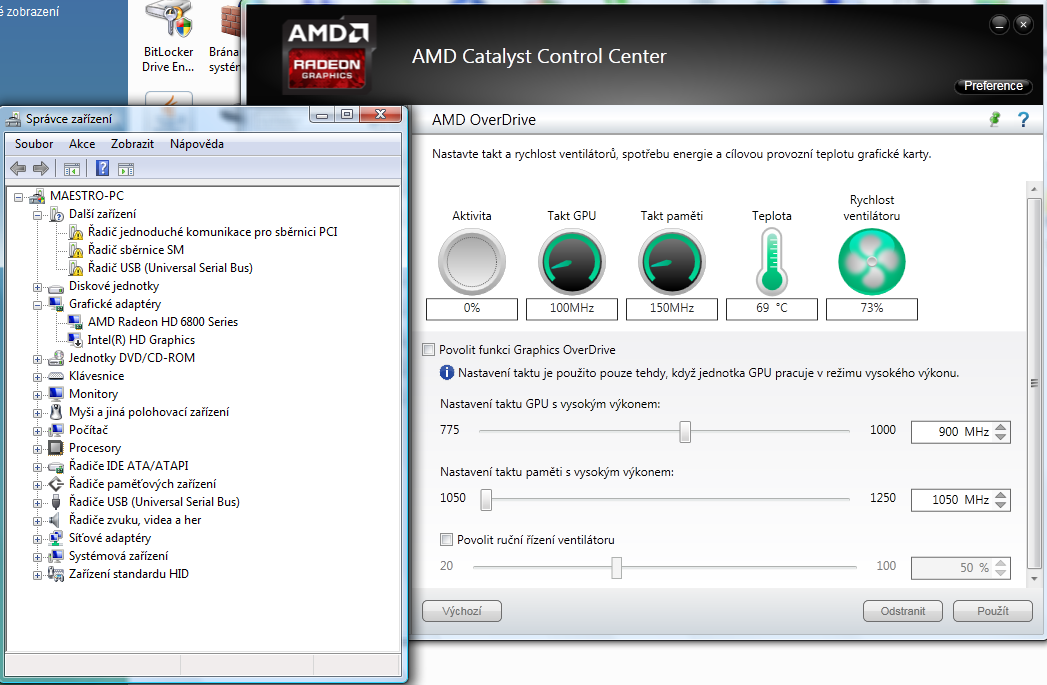Click the blue info icon beside Nastavení taktu note
1047x685 pixels.
click(447, 373)
